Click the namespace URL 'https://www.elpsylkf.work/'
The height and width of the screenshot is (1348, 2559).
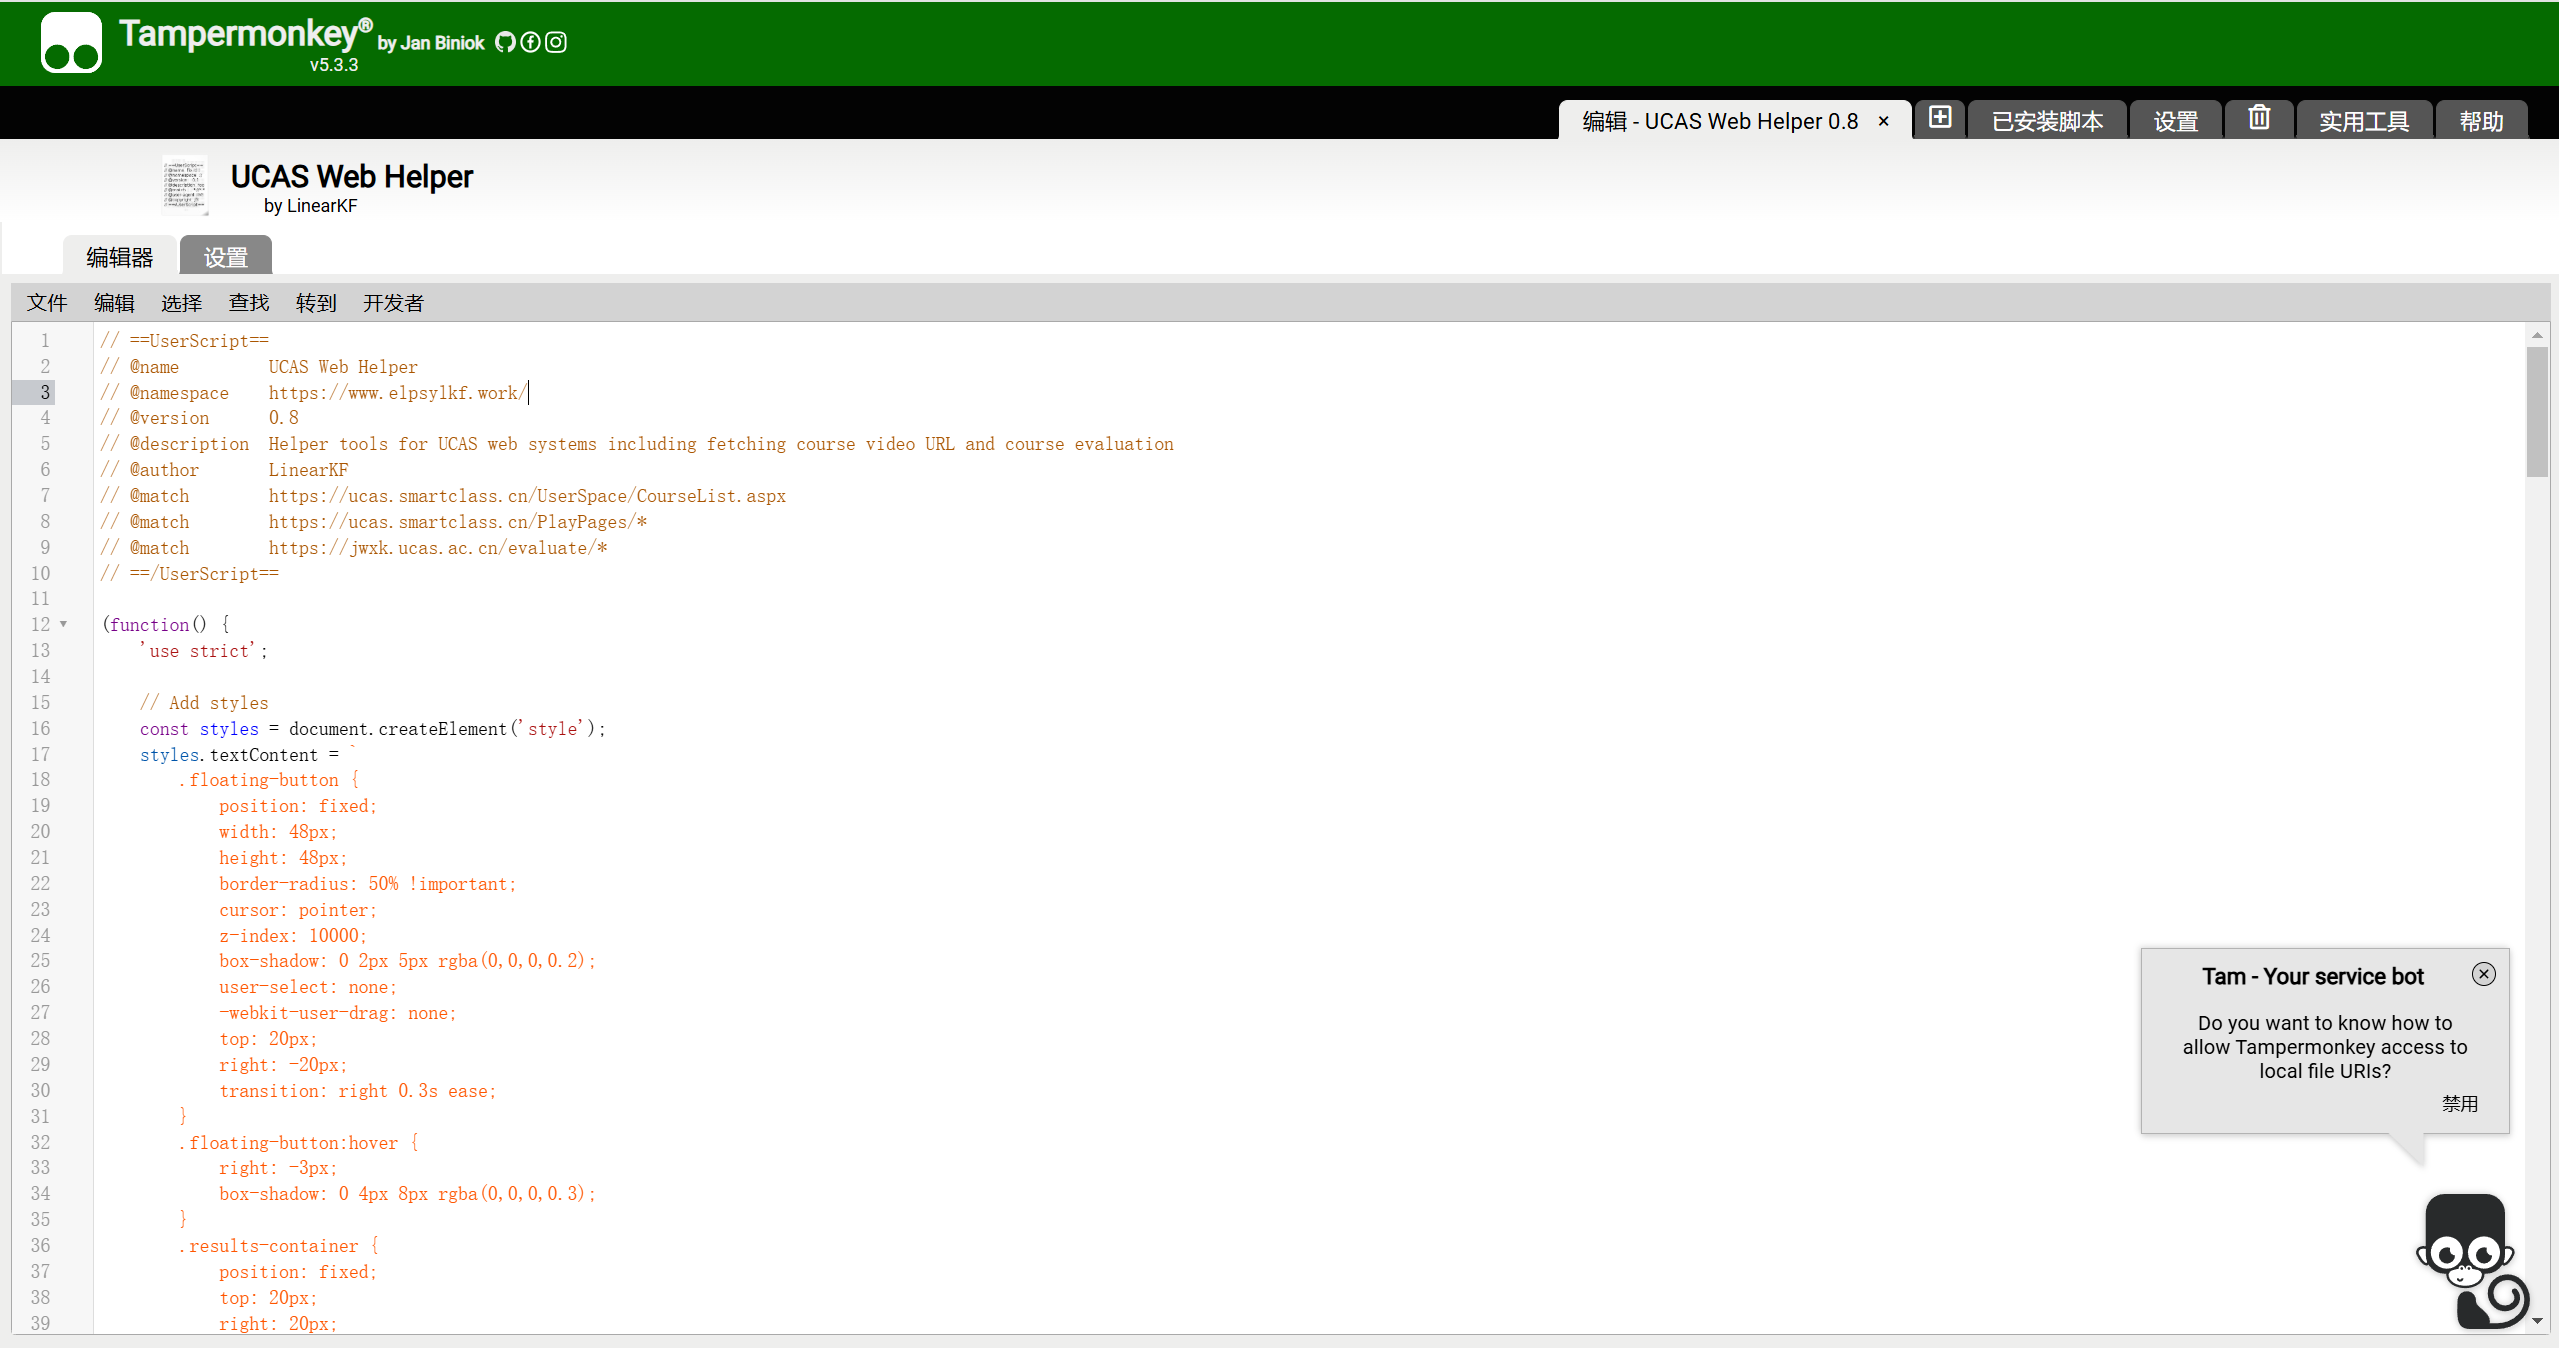(x=398, y=393)
